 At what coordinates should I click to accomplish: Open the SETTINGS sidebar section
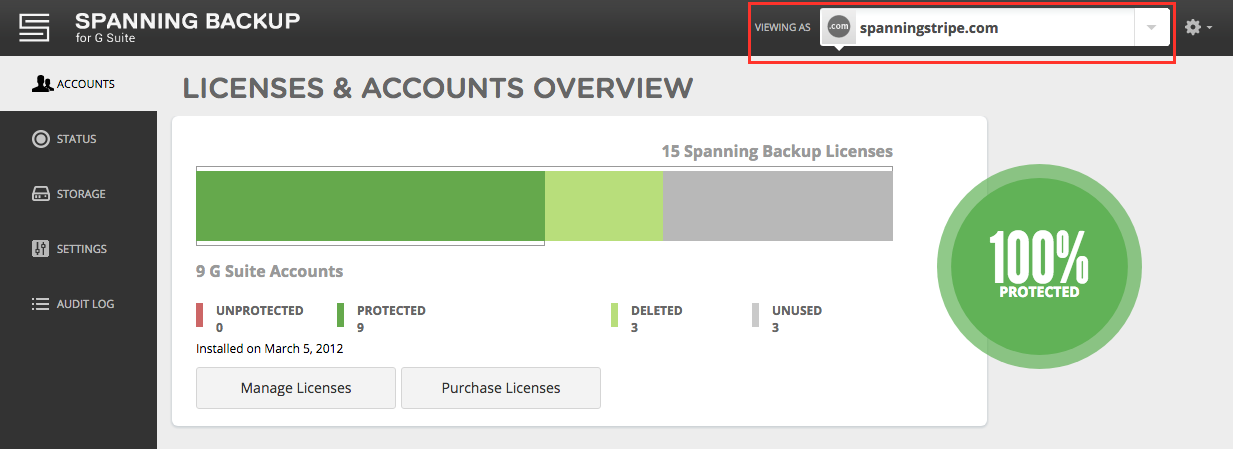click(78, 249)
